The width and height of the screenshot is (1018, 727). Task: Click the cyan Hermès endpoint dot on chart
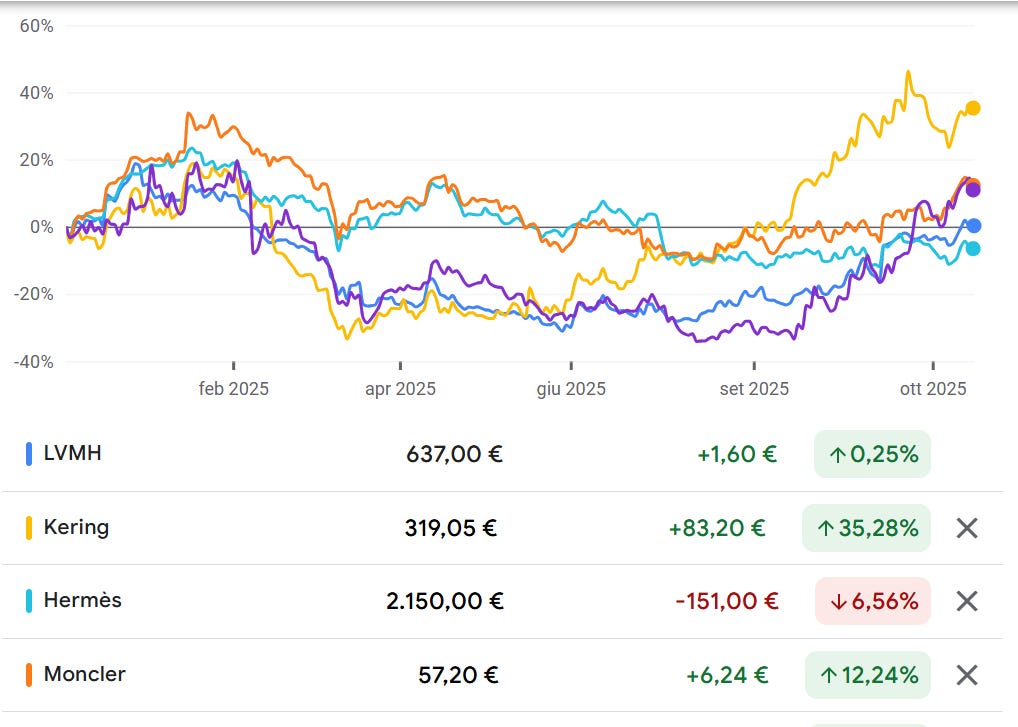click(973, 249)
